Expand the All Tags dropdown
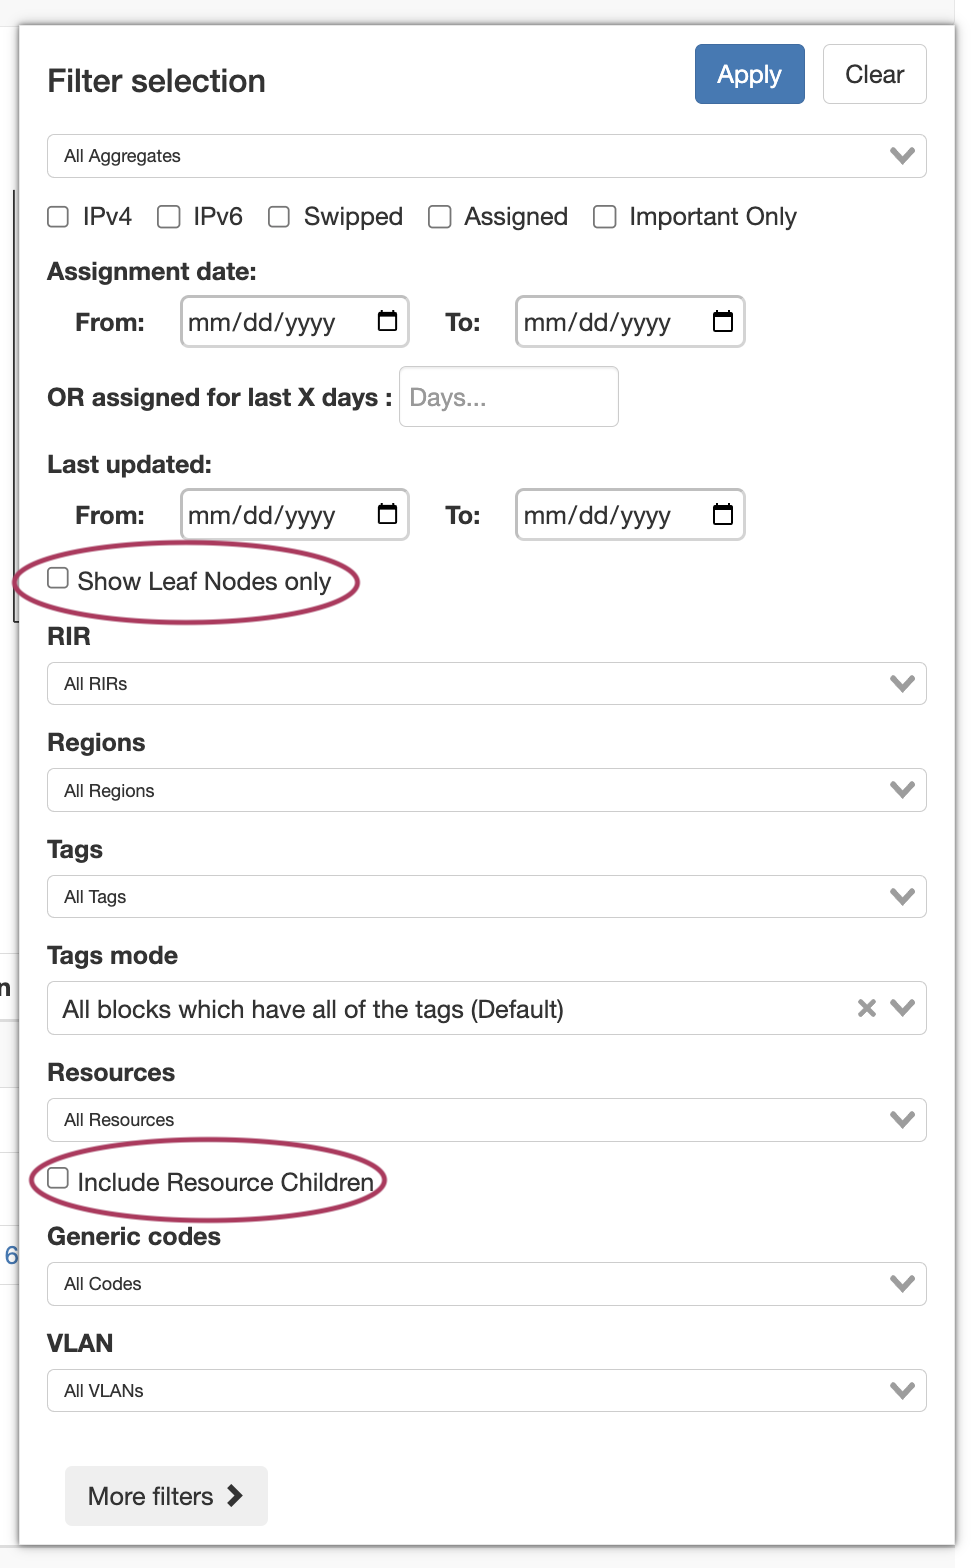 [486, 897]
